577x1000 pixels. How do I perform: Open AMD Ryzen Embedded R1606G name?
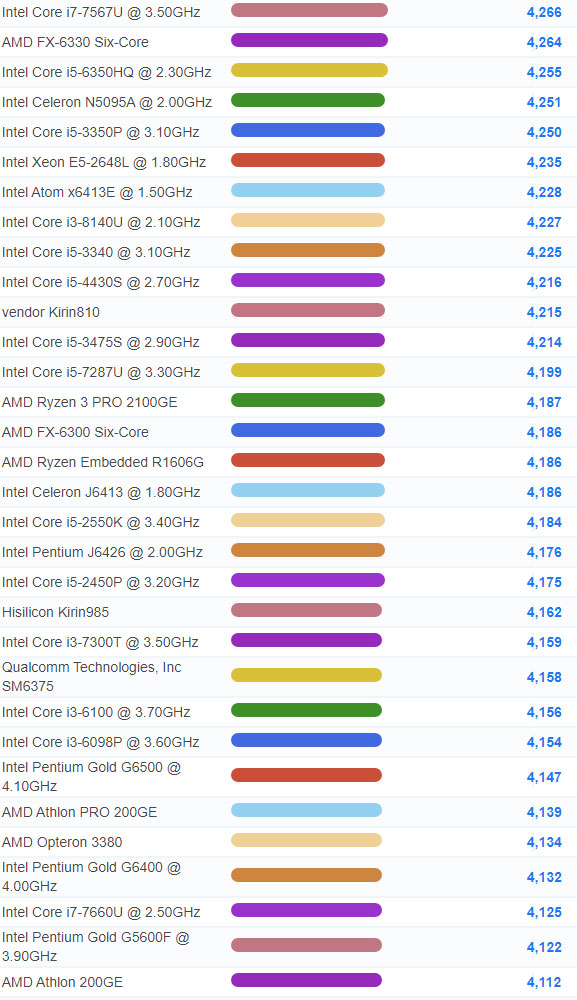(x=103, y=462)
